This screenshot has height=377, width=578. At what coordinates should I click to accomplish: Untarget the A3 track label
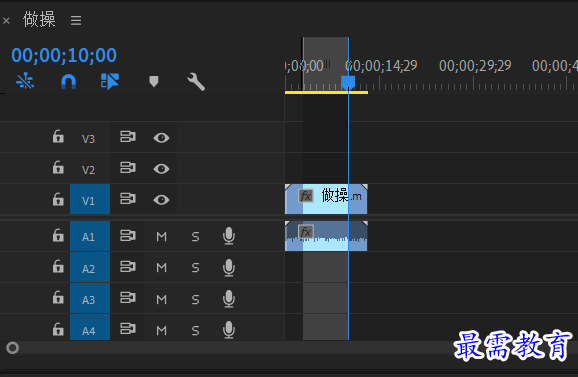(x=90, y=299)
